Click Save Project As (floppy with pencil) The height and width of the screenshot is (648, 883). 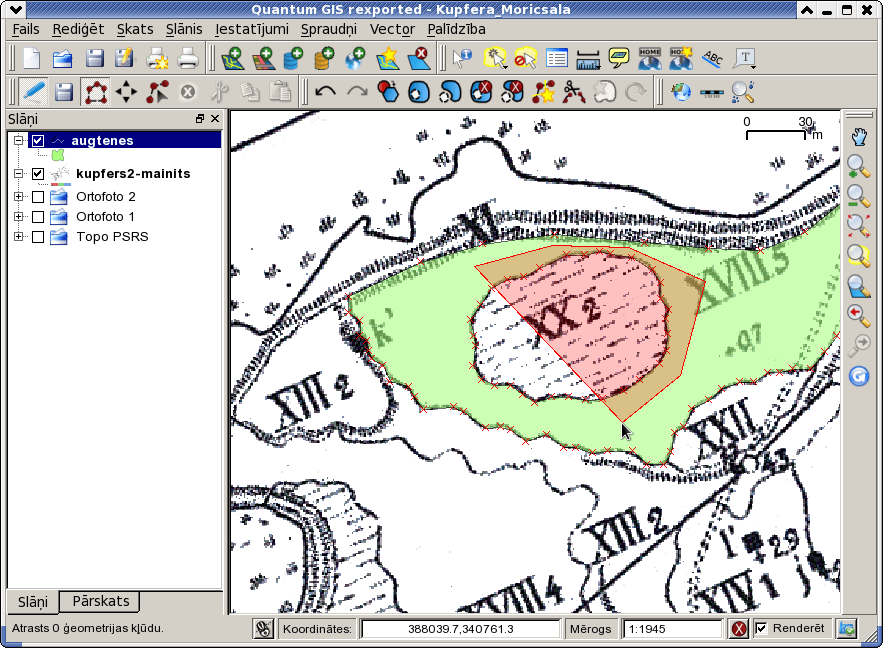pos(125,58)
